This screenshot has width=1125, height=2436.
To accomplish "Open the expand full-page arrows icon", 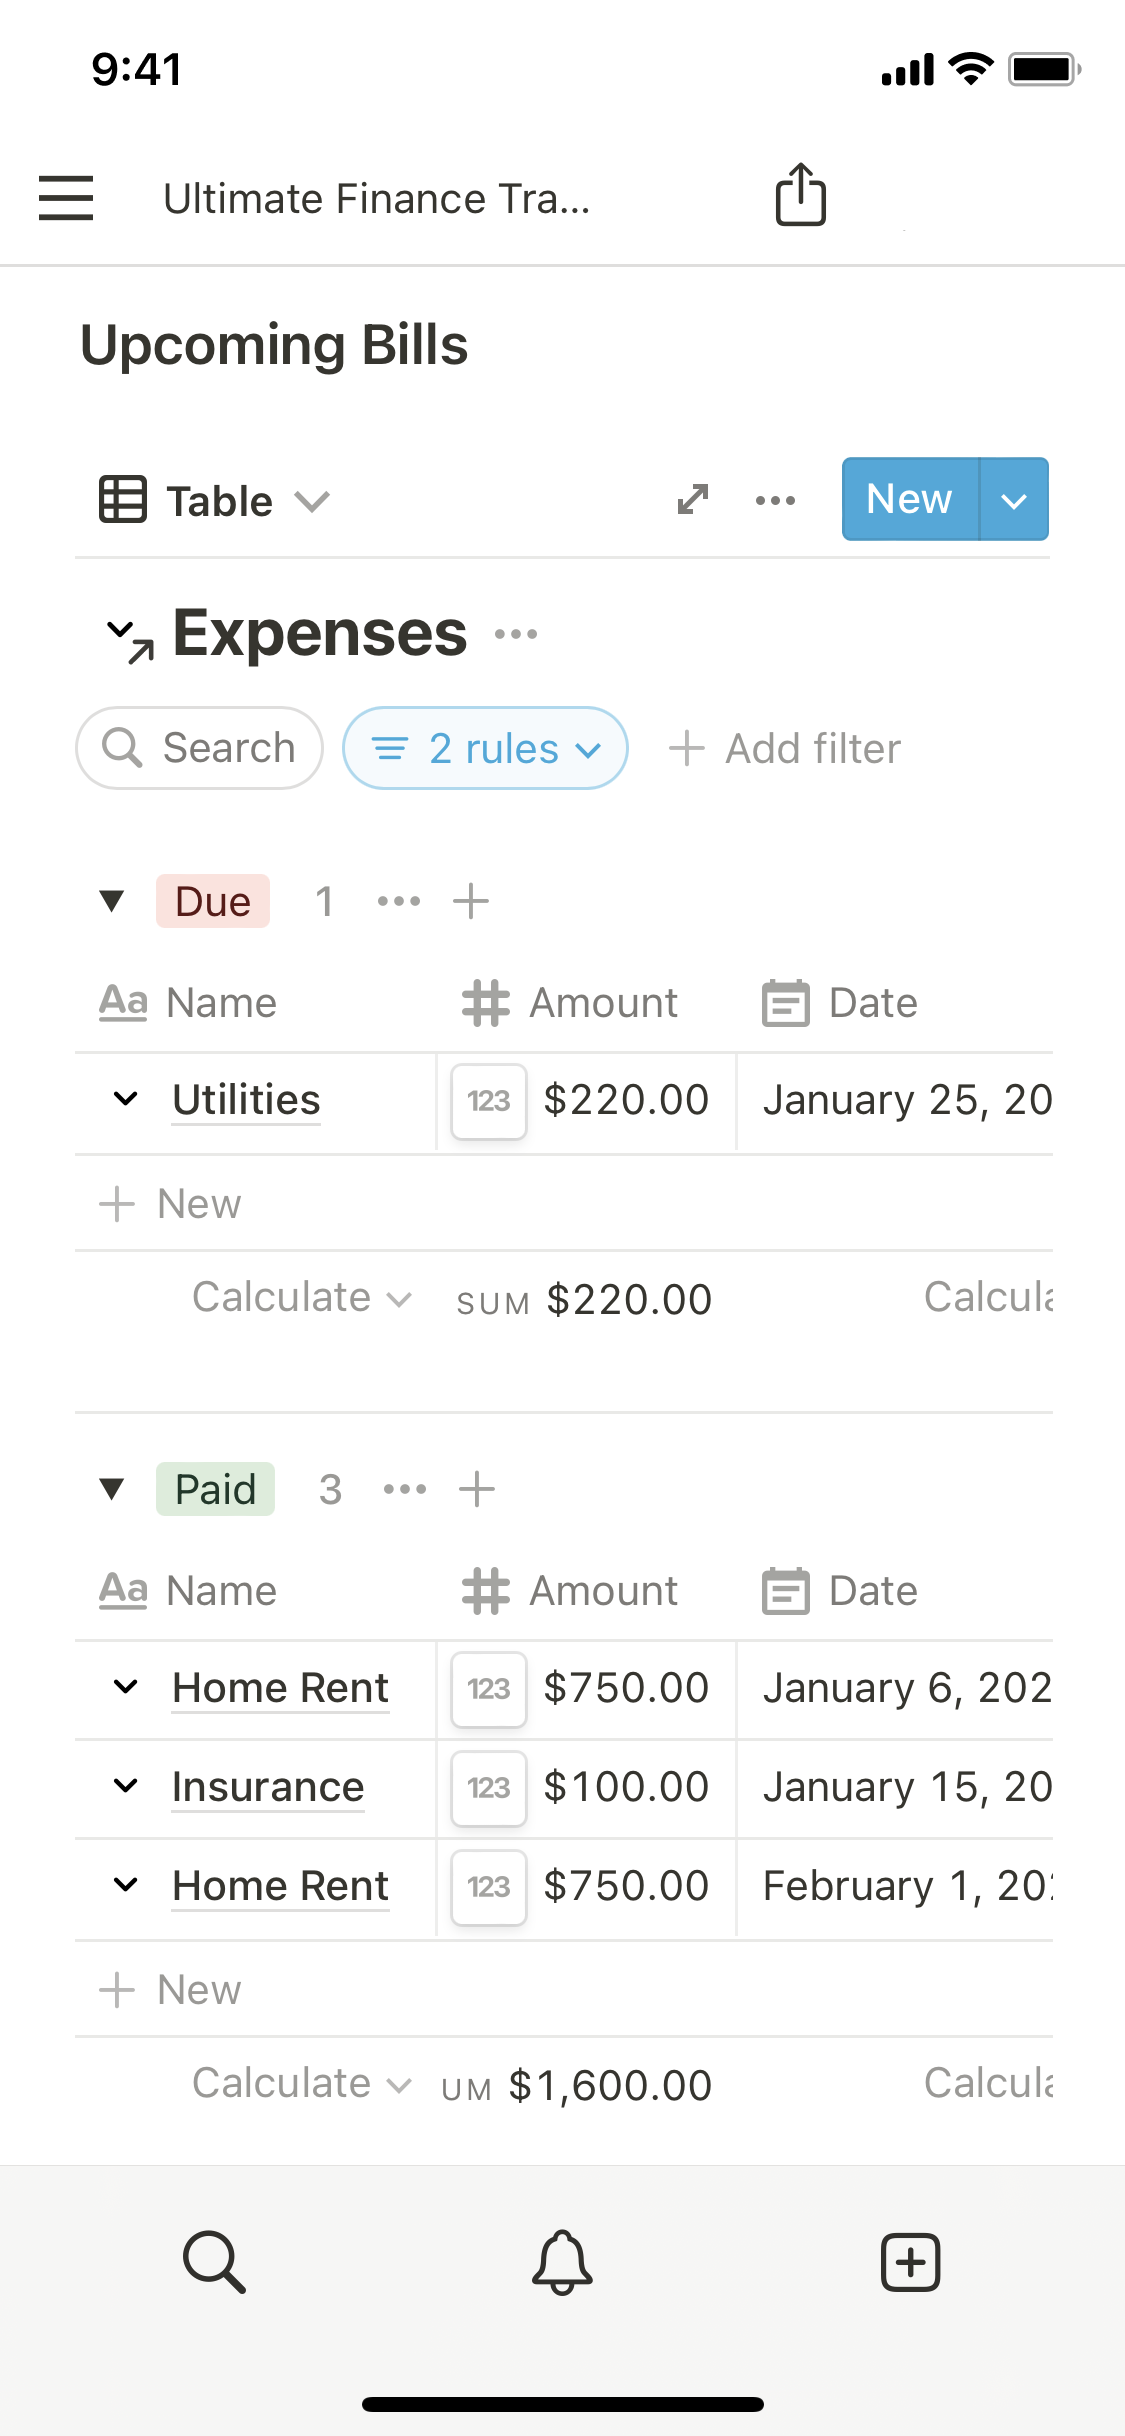I will pos(693,499).
